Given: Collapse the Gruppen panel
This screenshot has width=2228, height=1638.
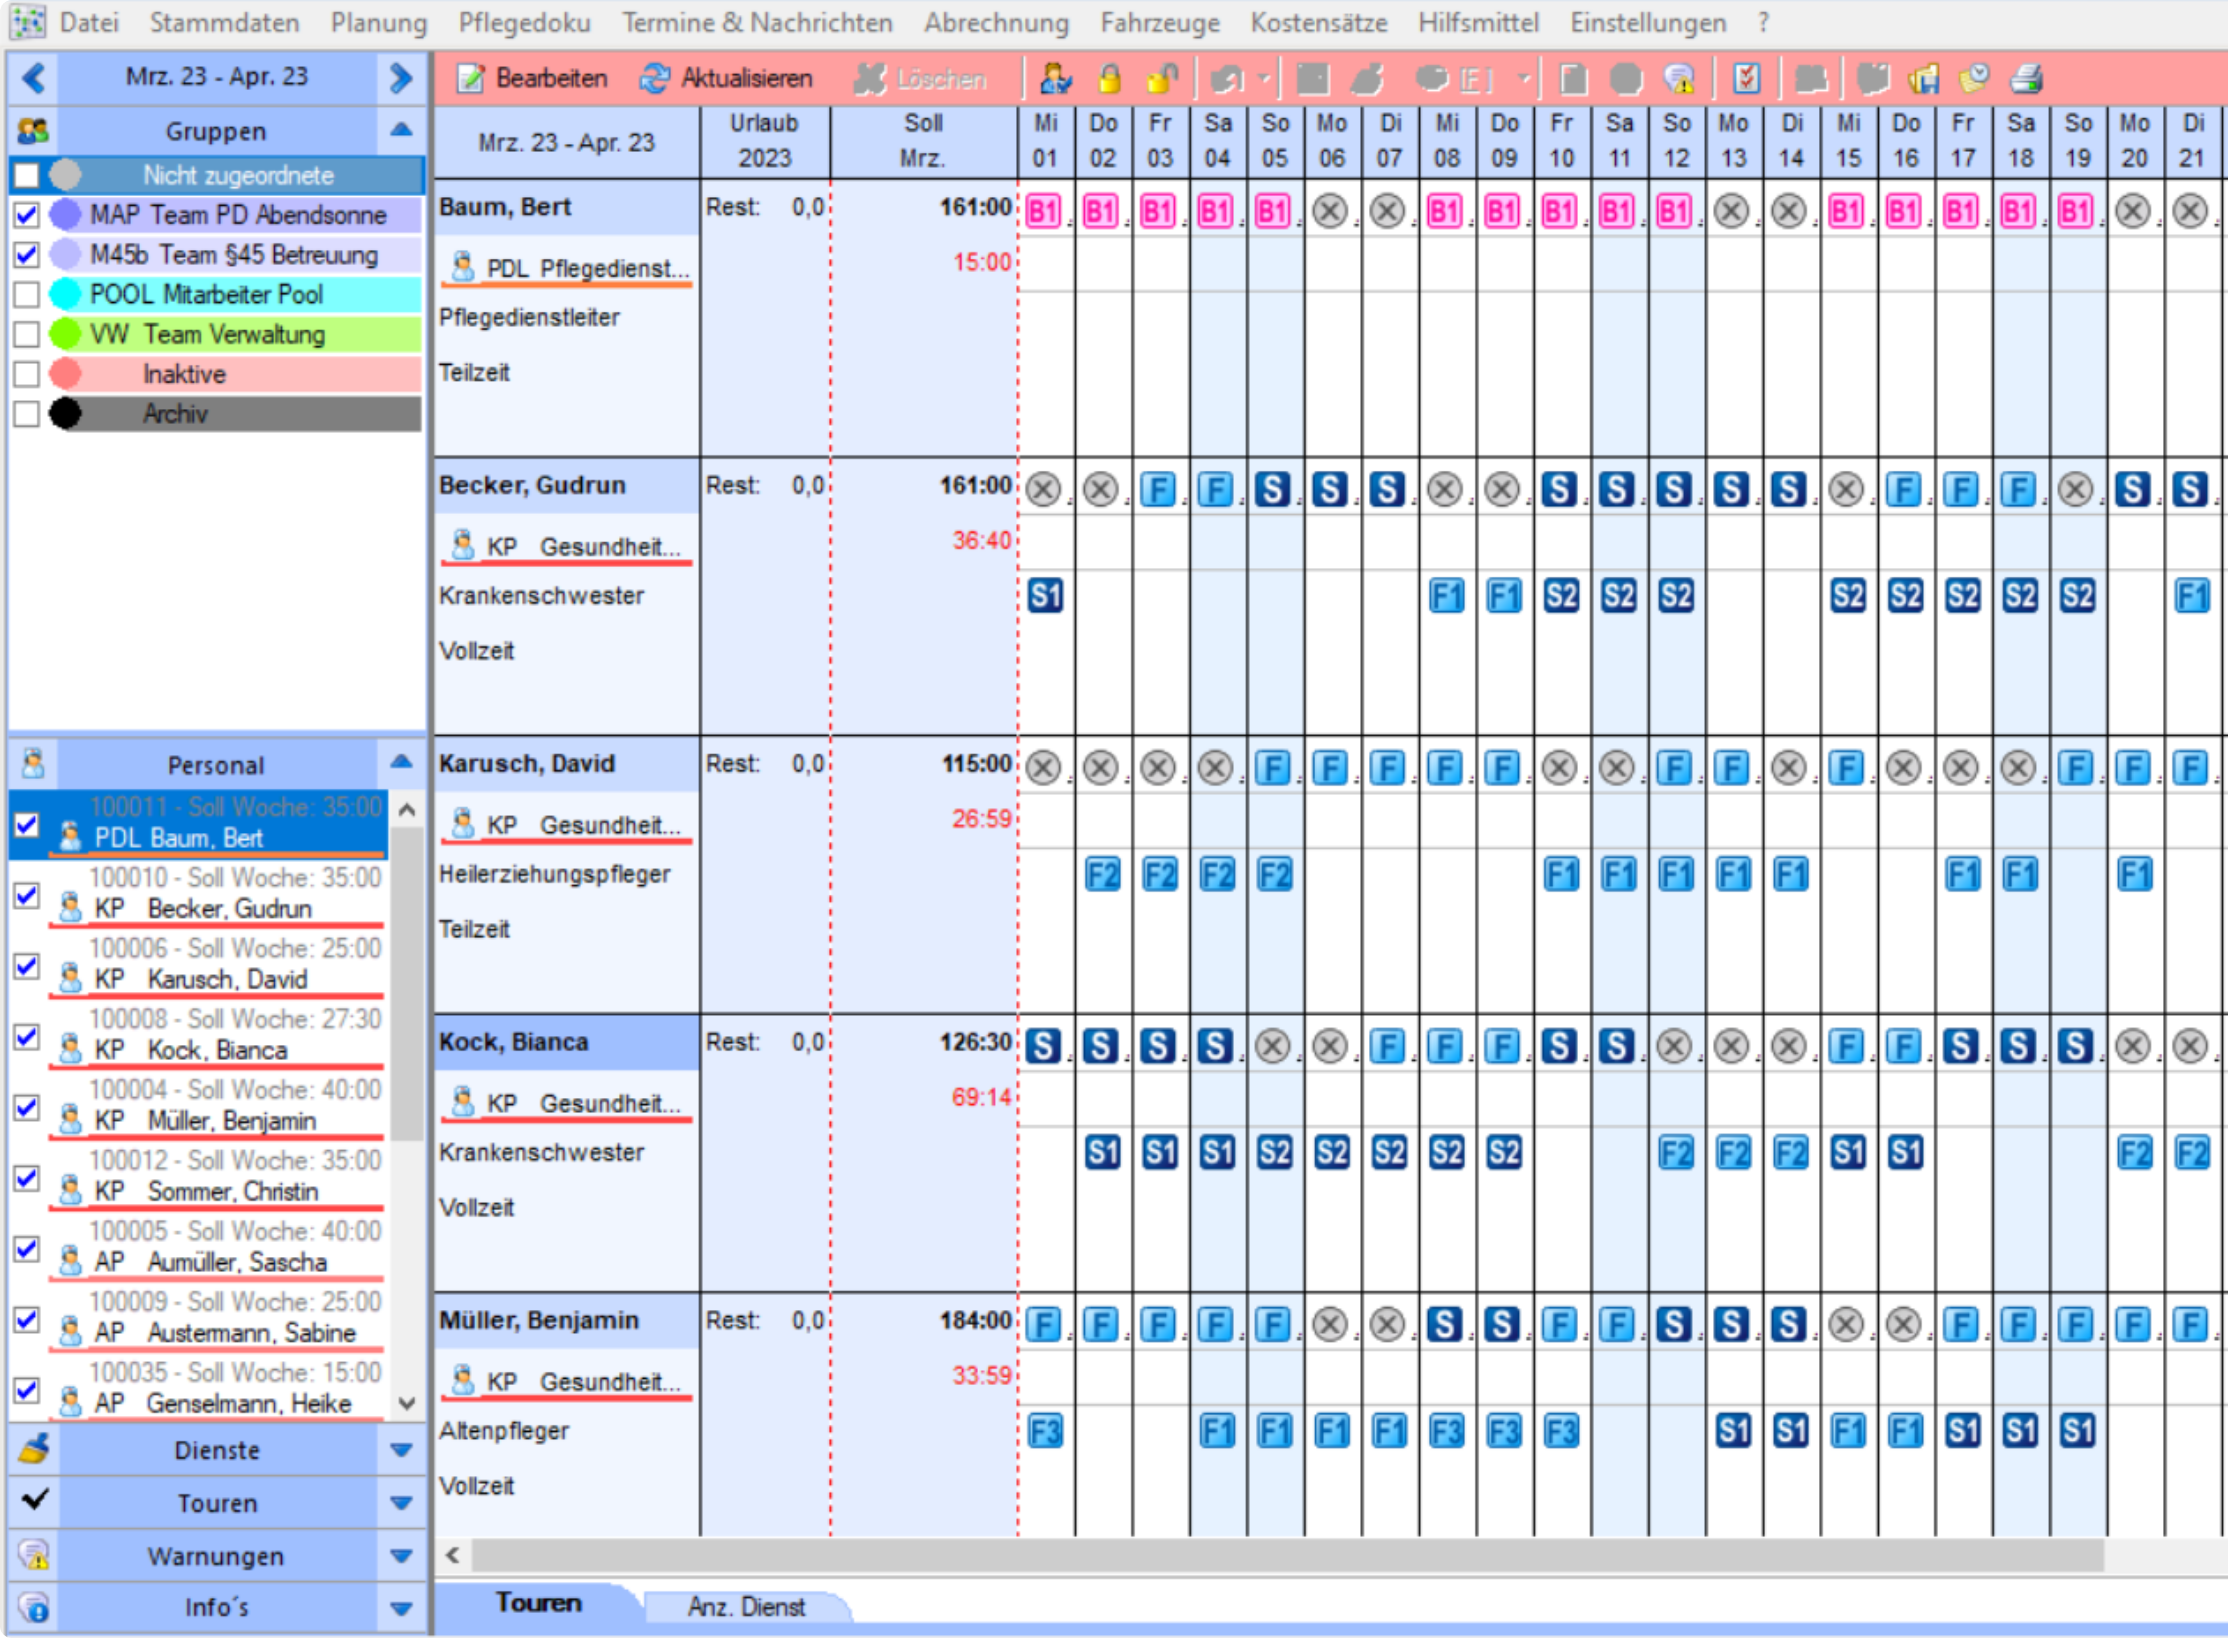Looking at the screenshot, I should [401, 130].
